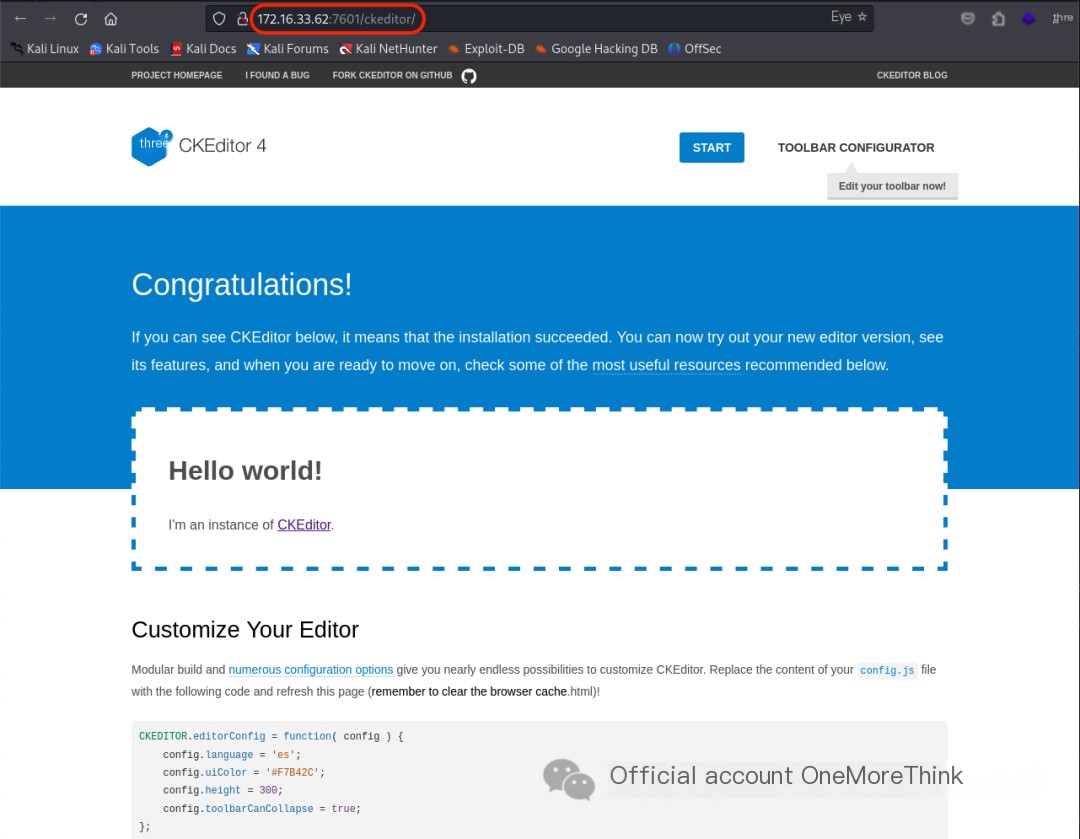The height and width of the screenshot is (839, 1080).
Task: Click the config.js inline code label
Action: point(887,670)
